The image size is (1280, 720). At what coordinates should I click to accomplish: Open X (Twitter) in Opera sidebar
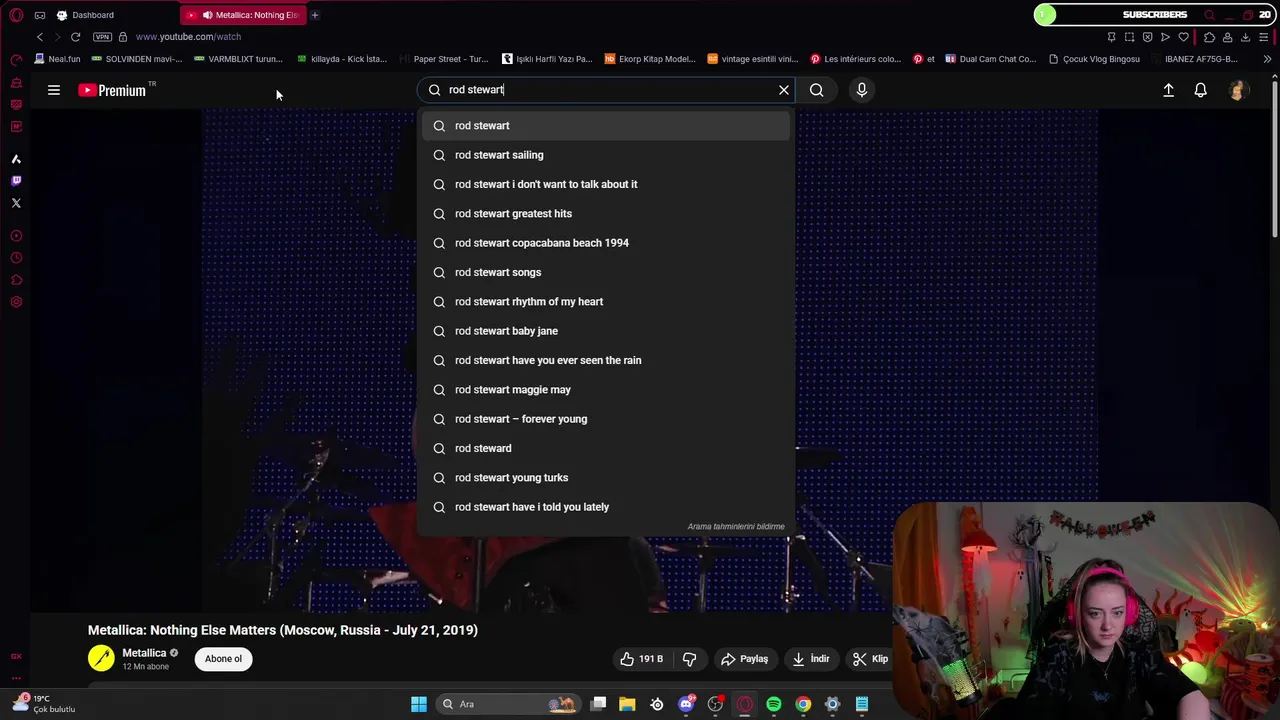[16, 203]
